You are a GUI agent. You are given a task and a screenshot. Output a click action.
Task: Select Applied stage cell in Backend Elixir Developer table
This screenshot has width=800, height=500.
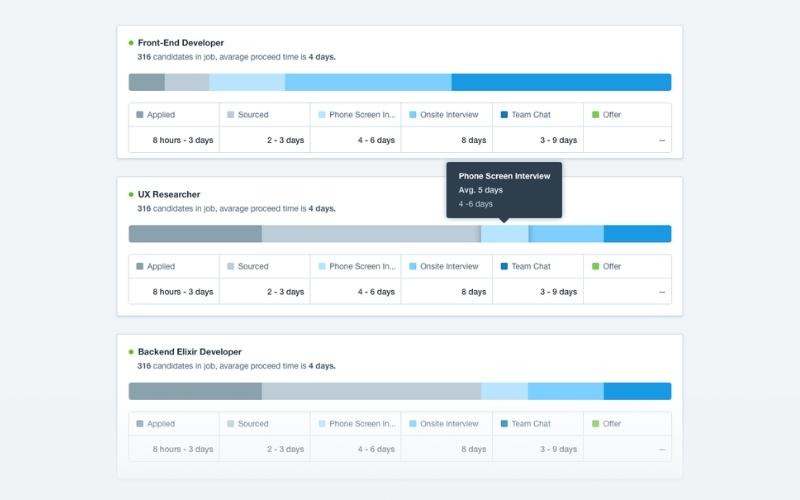(173, 424)
